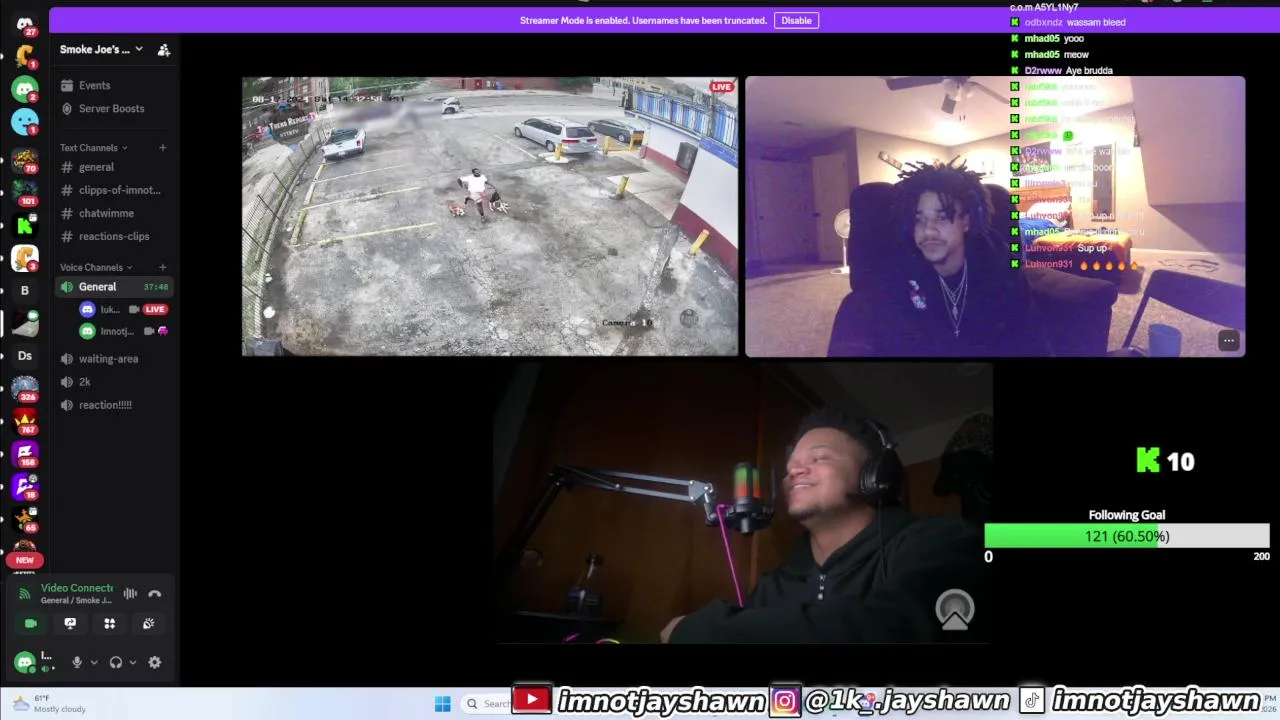Image resolution: width=1280 pixels, height=720 pixels.
Task: Open the Kick green K server icon
Action: pyautogui.click(x=25, y=225)
